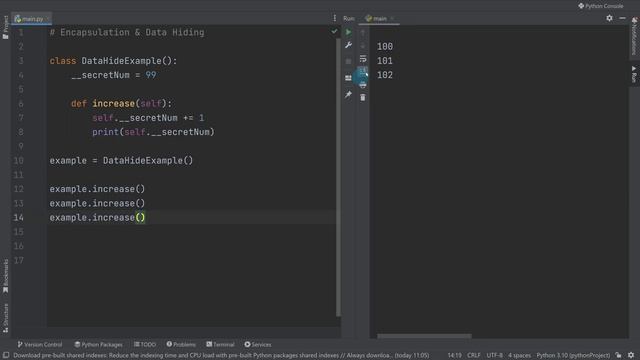
Task: Click output value 102 in console
Action: pos(385,75)
